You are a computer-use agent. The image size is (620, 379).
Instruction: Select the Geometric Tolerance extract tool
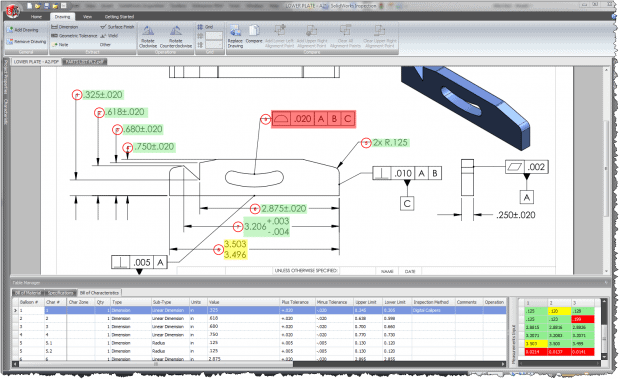[x=74, y=36]
